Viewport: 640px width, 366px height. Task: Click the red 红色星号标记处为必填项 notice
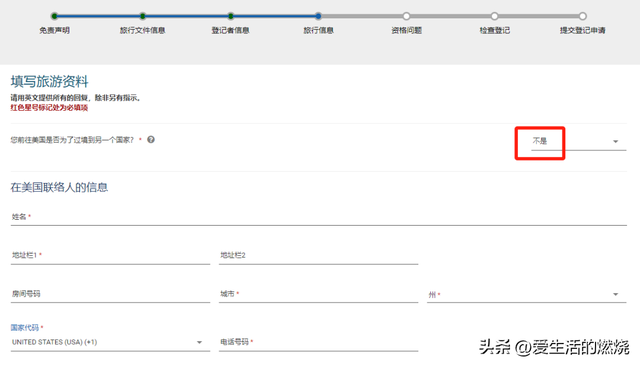pos(49,108)
